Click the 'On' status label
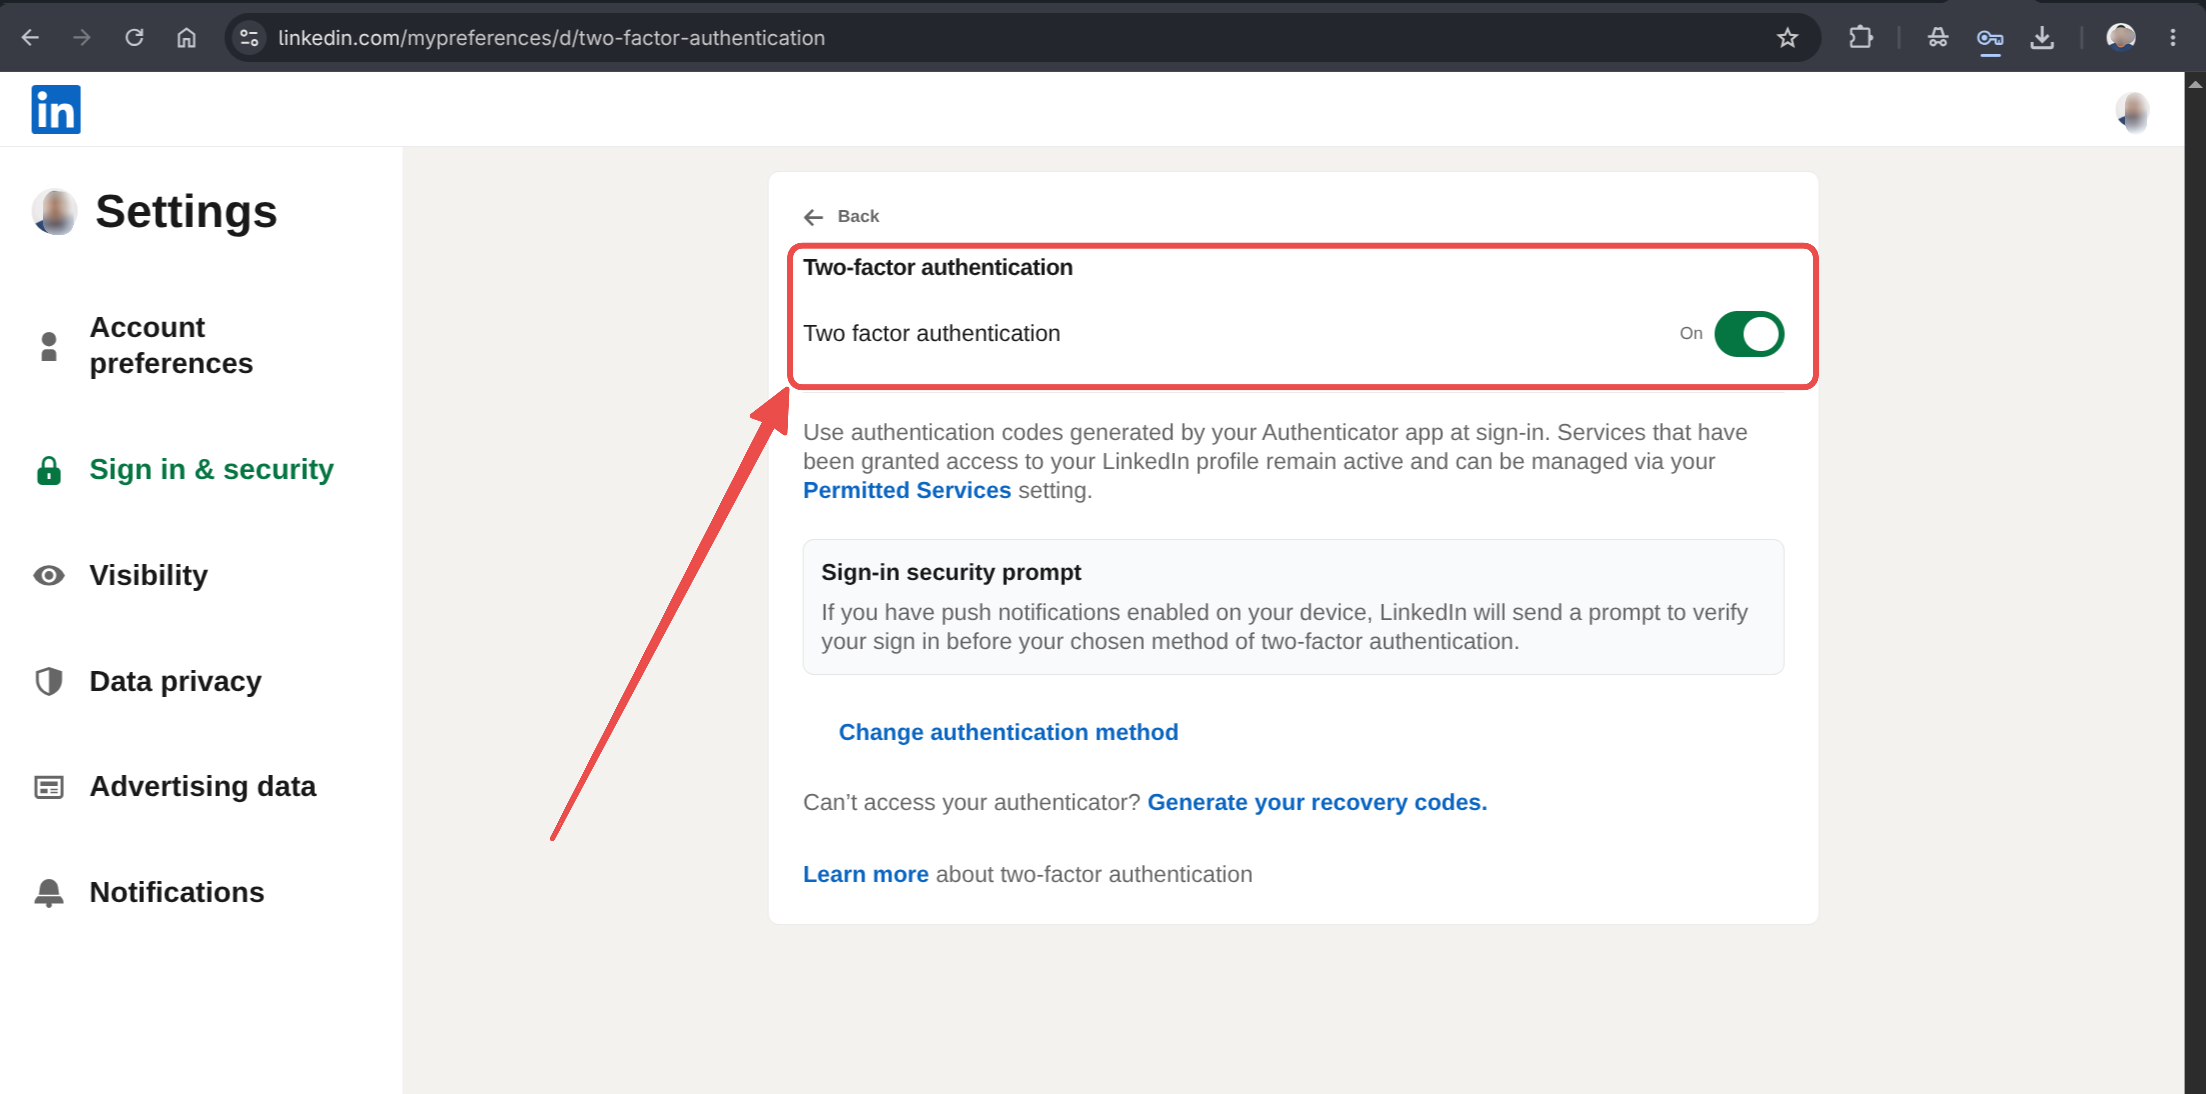Viewport: 2206px width, 1094px height. [x=1691, y=334]
